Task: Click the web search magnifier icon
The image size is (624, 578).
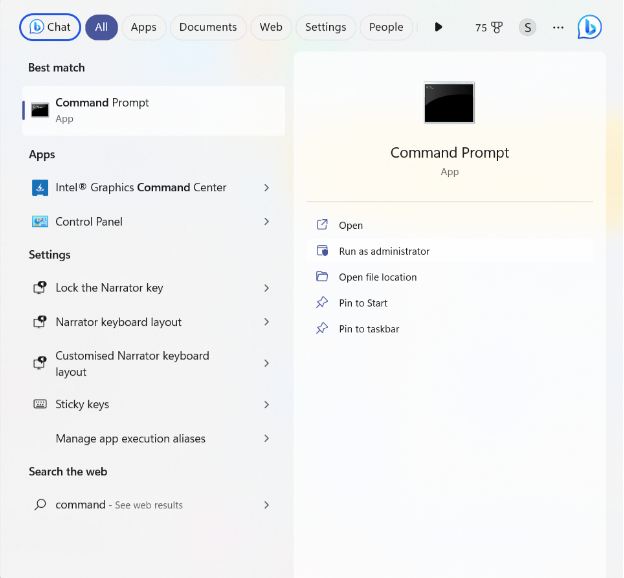Action: click(x=40, y=505)
